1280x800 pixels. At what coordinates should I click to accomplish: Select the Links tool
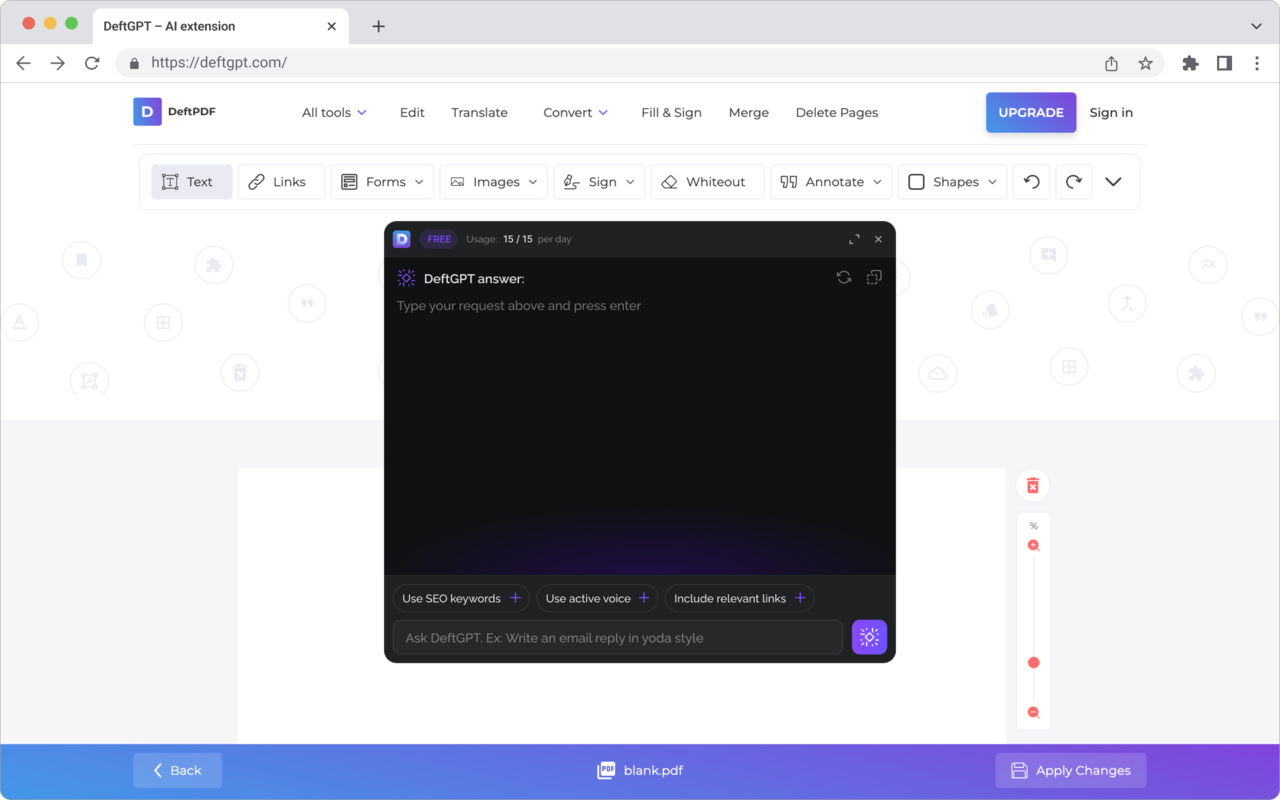pyautogui.click(x=281, y=182)
